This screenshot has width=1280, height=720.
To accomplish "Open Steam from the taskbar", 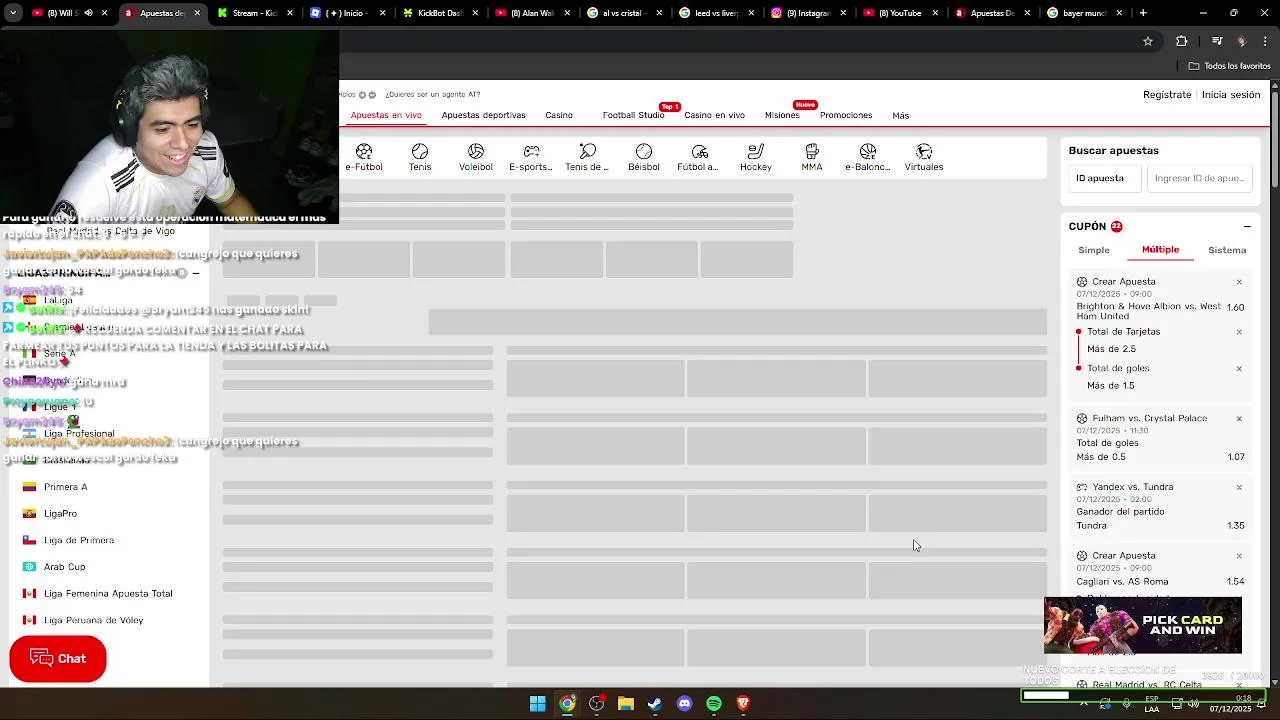I will (655, 704).
